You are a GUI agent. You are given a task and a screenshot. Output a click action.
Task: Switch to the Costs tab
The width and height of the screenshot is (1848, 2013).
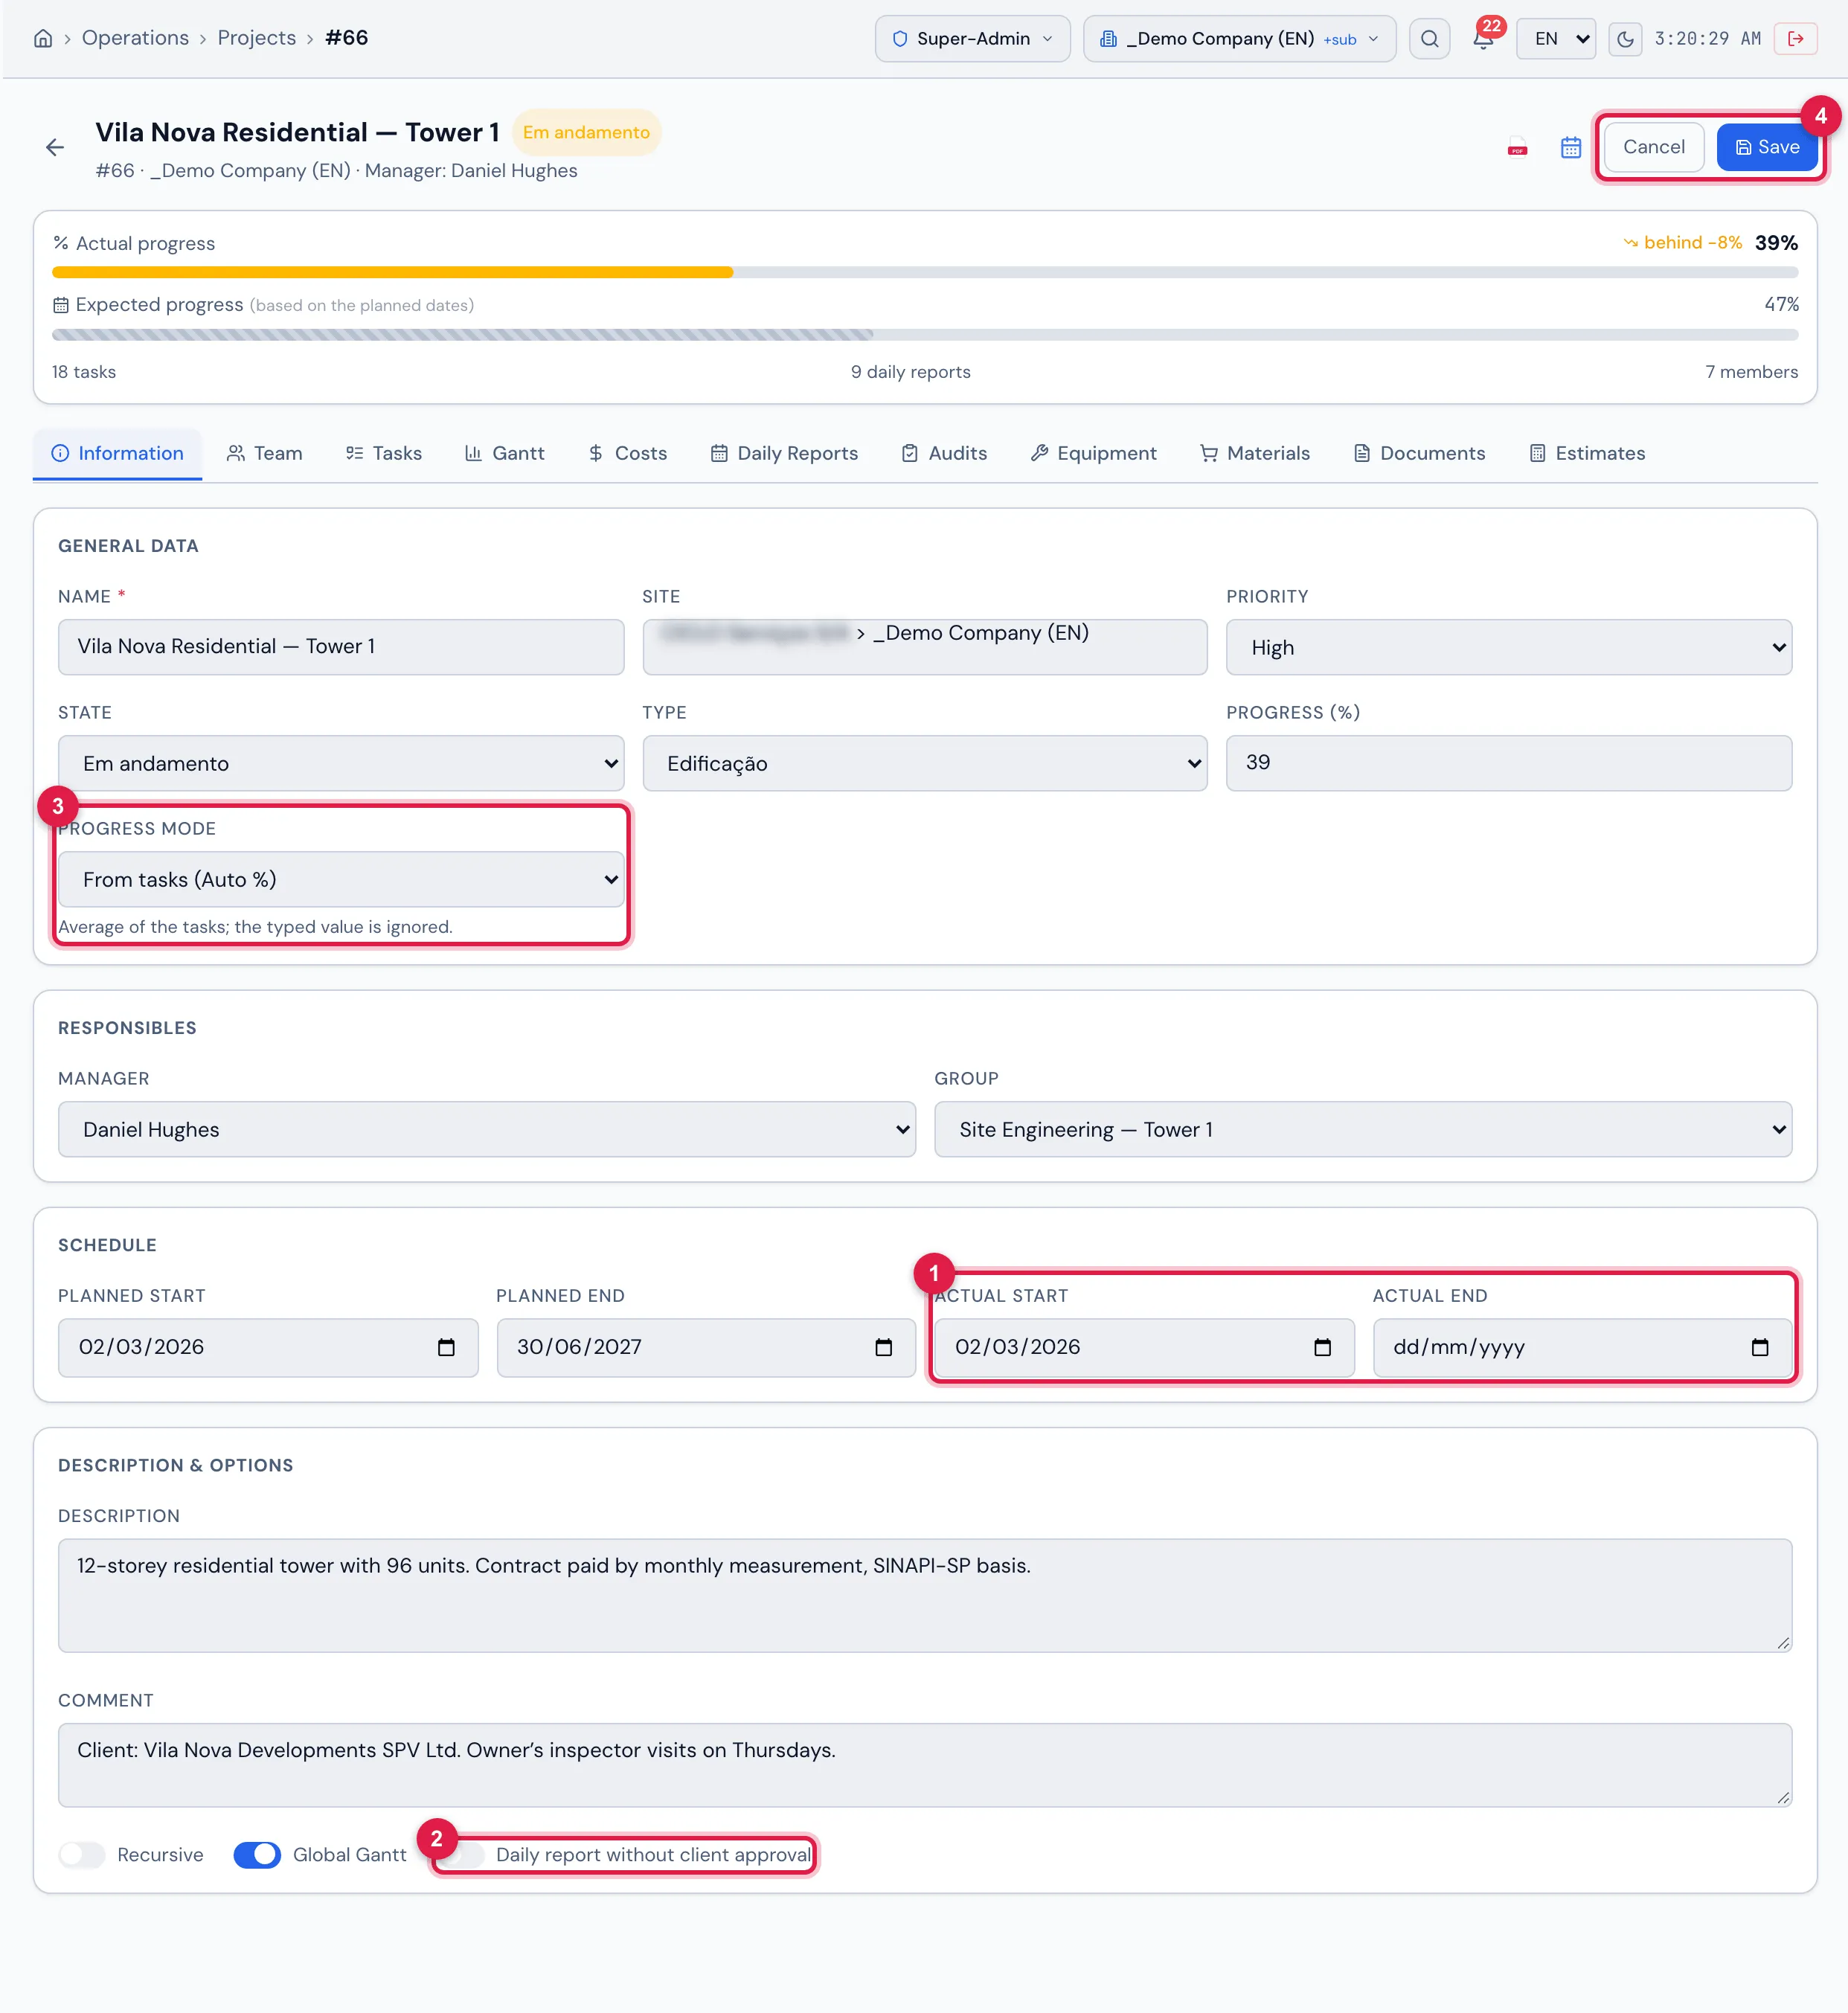(627, 453)
